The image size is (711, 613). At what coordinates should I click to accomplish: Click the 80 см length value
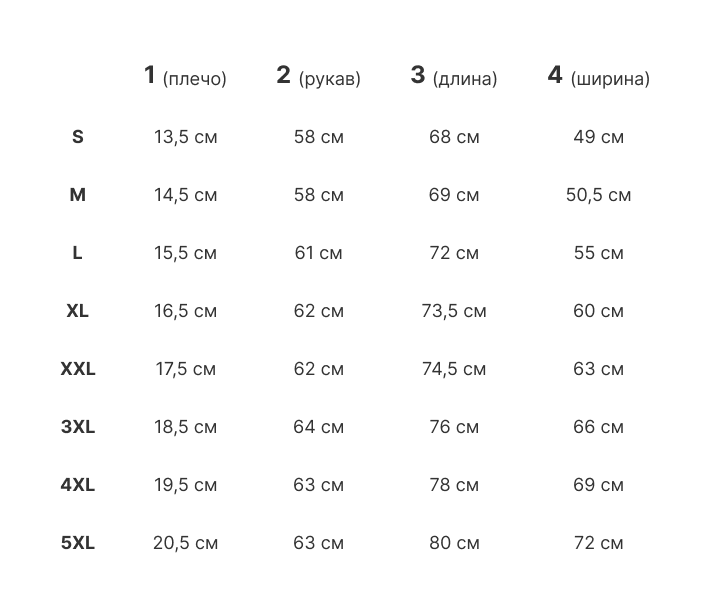453,543
